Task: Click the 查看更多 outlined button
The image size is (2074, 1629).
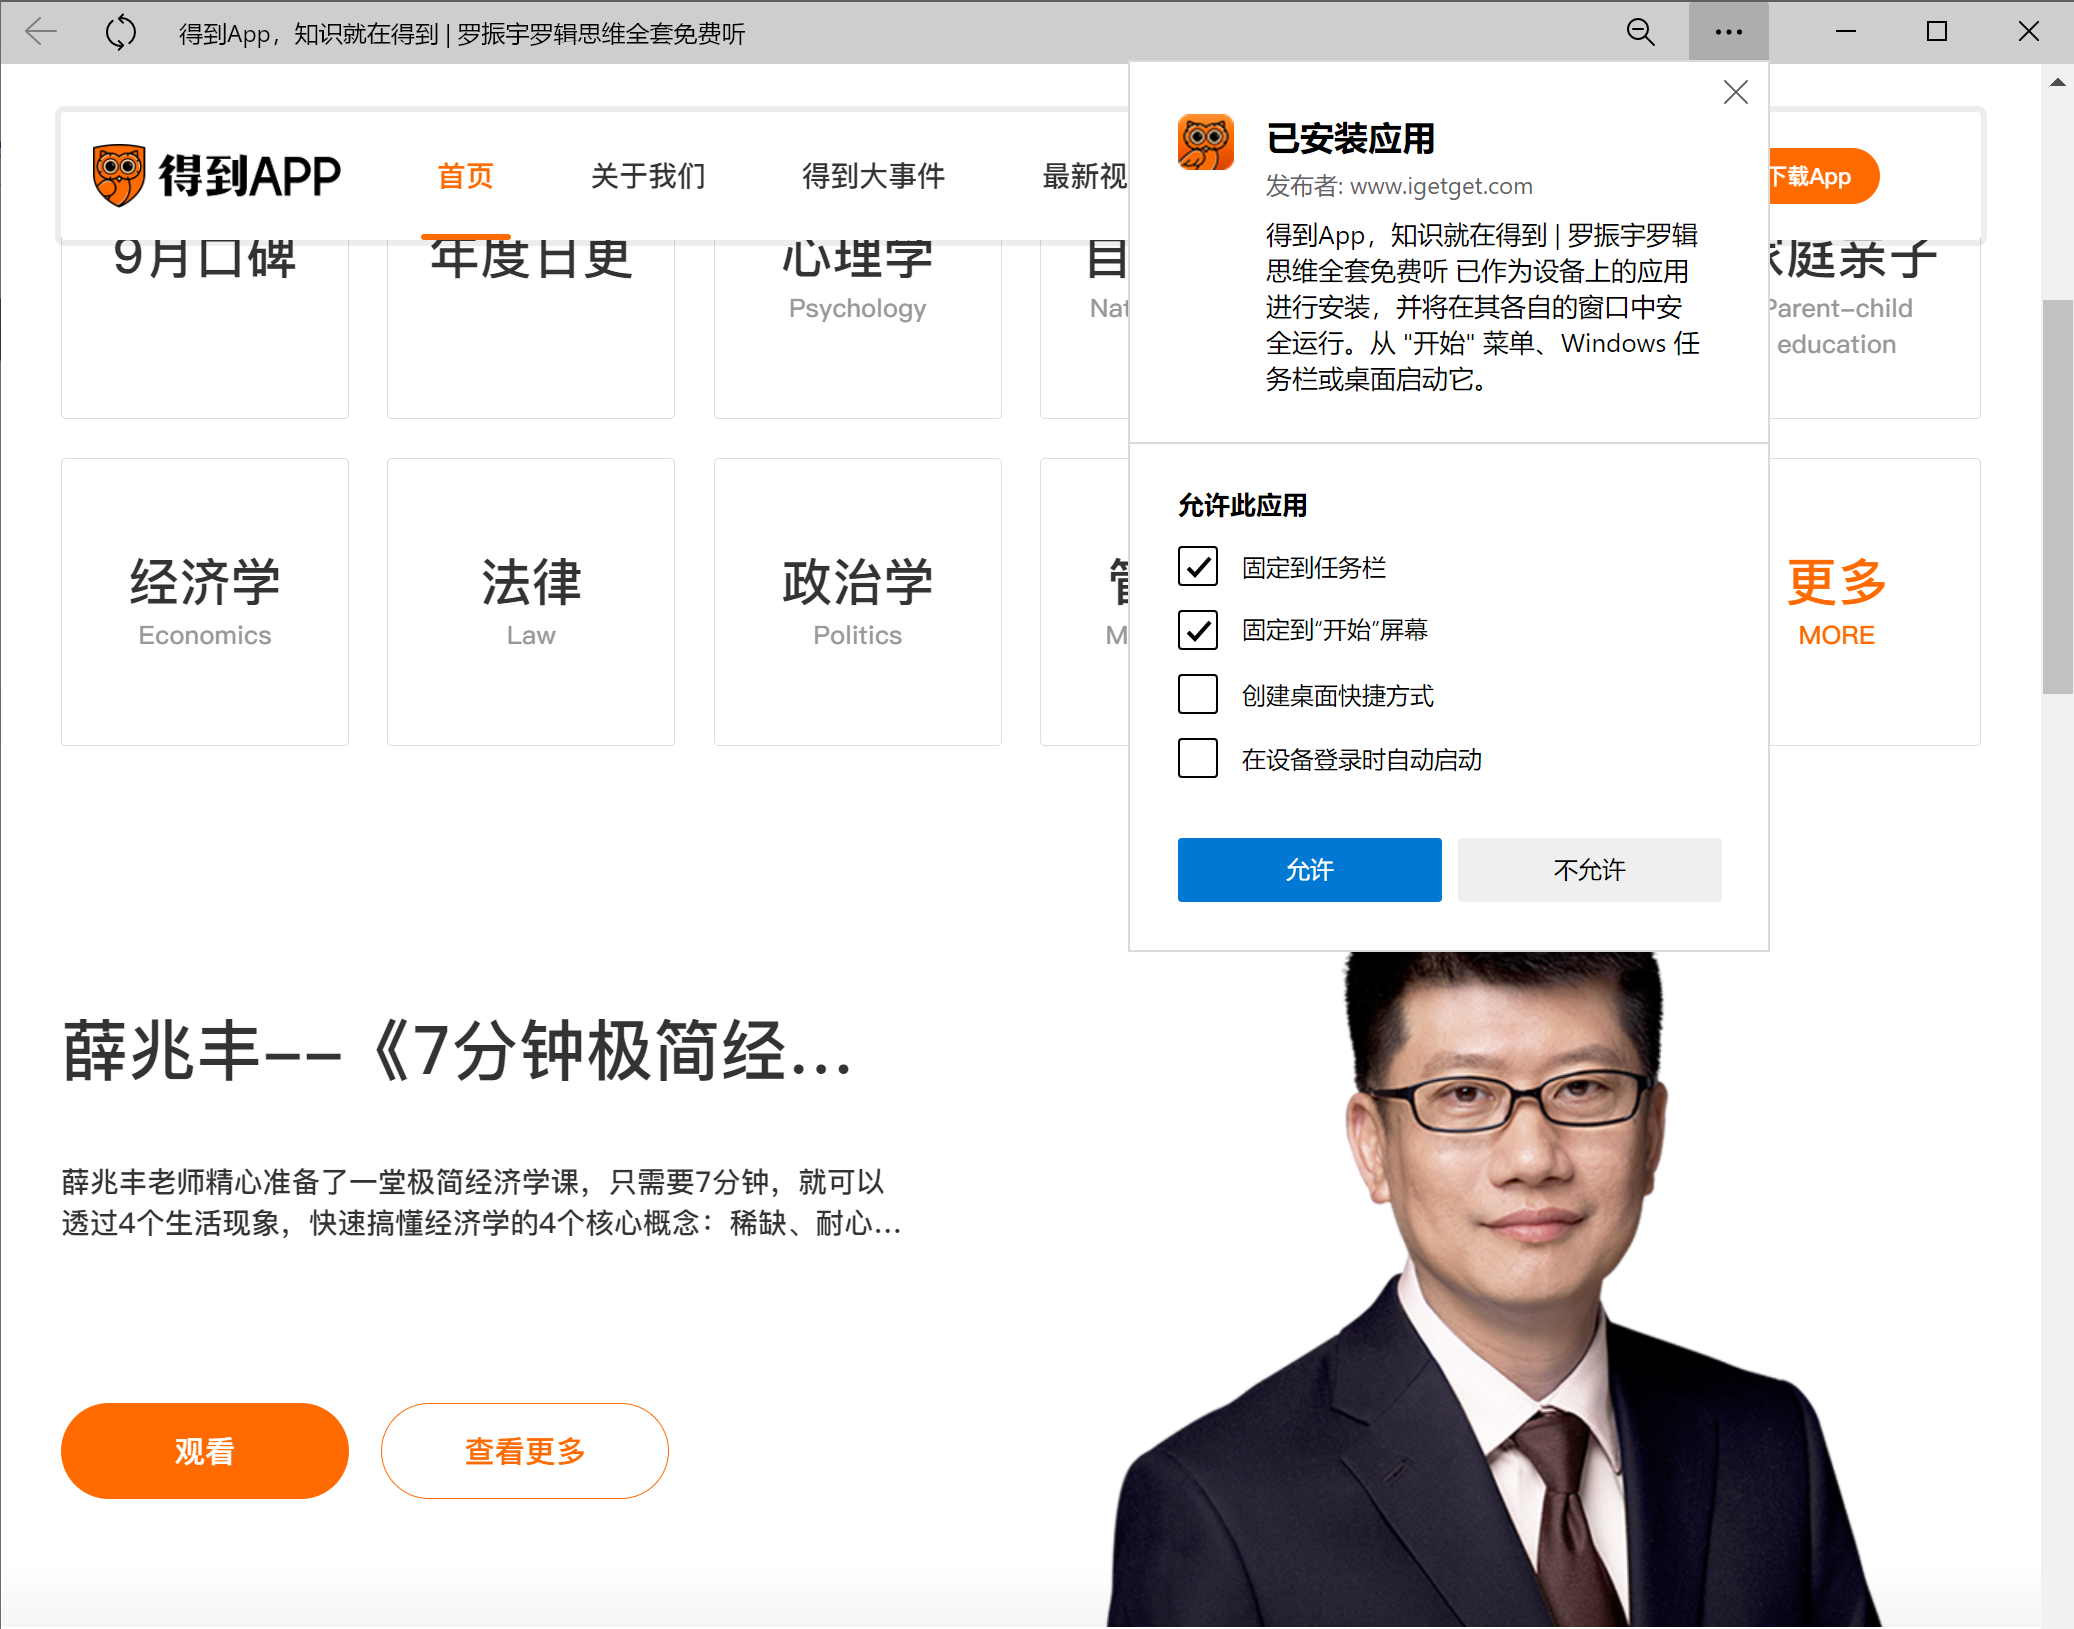Action: coord(524,1450)
